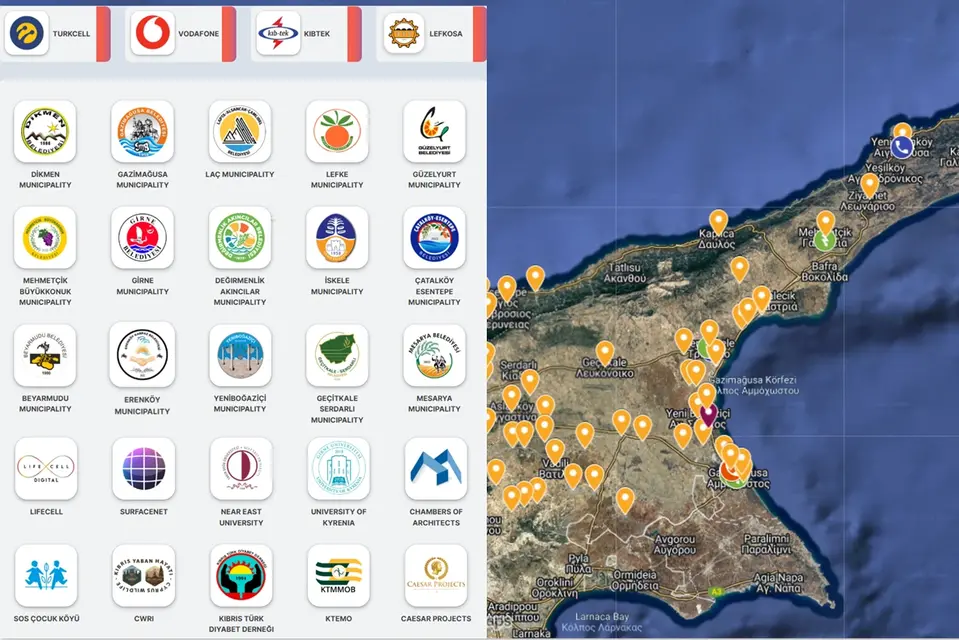
Task: Click 'NEAR EAST UNIVERSITY' caption
Action: [241, 517]
